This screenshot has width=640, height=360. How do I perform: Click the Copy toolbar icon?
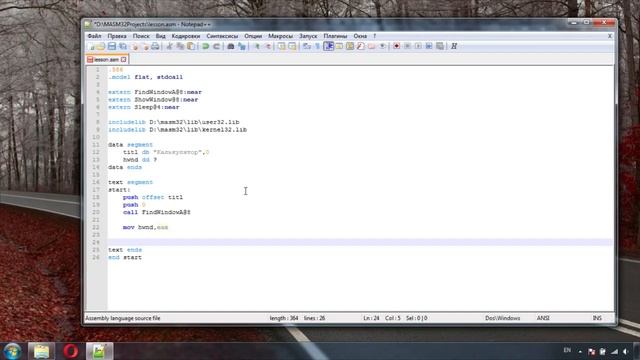(x=180, y=47)
